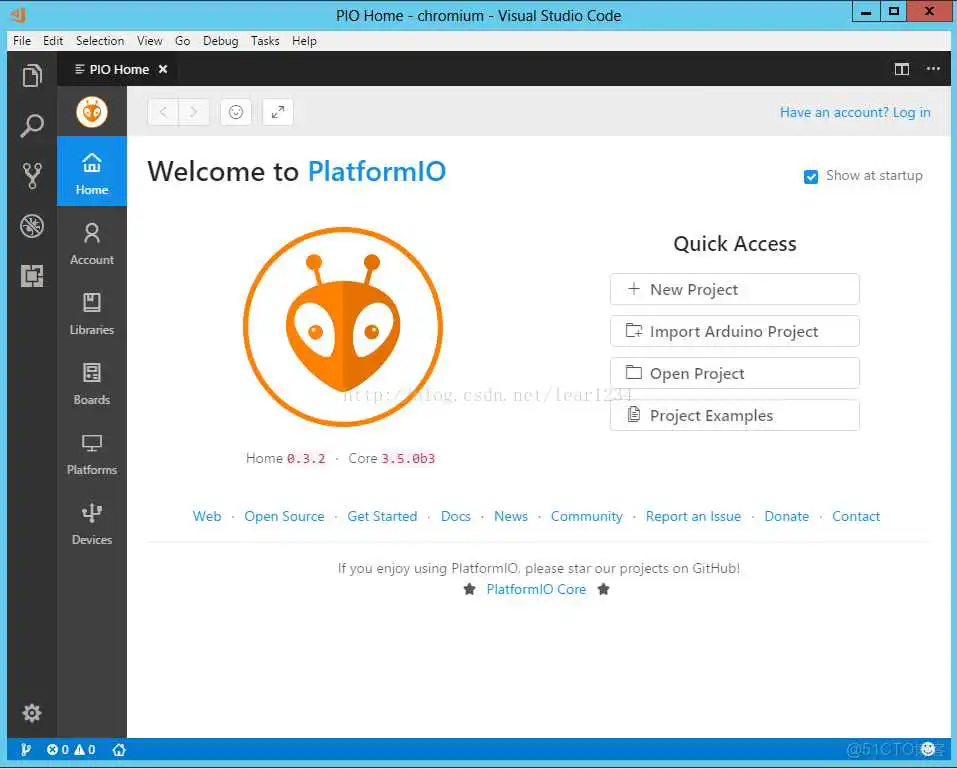Open the Debug menu
The image size is (957, 769).
[220, 41]
